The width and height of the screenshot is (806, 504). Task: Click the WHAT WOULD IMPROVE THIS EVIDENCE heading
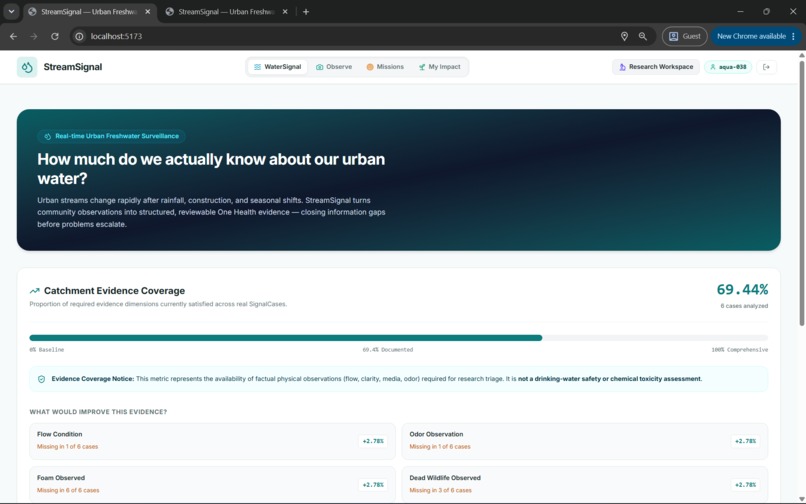pyautogui.click(x=98, y=412)
